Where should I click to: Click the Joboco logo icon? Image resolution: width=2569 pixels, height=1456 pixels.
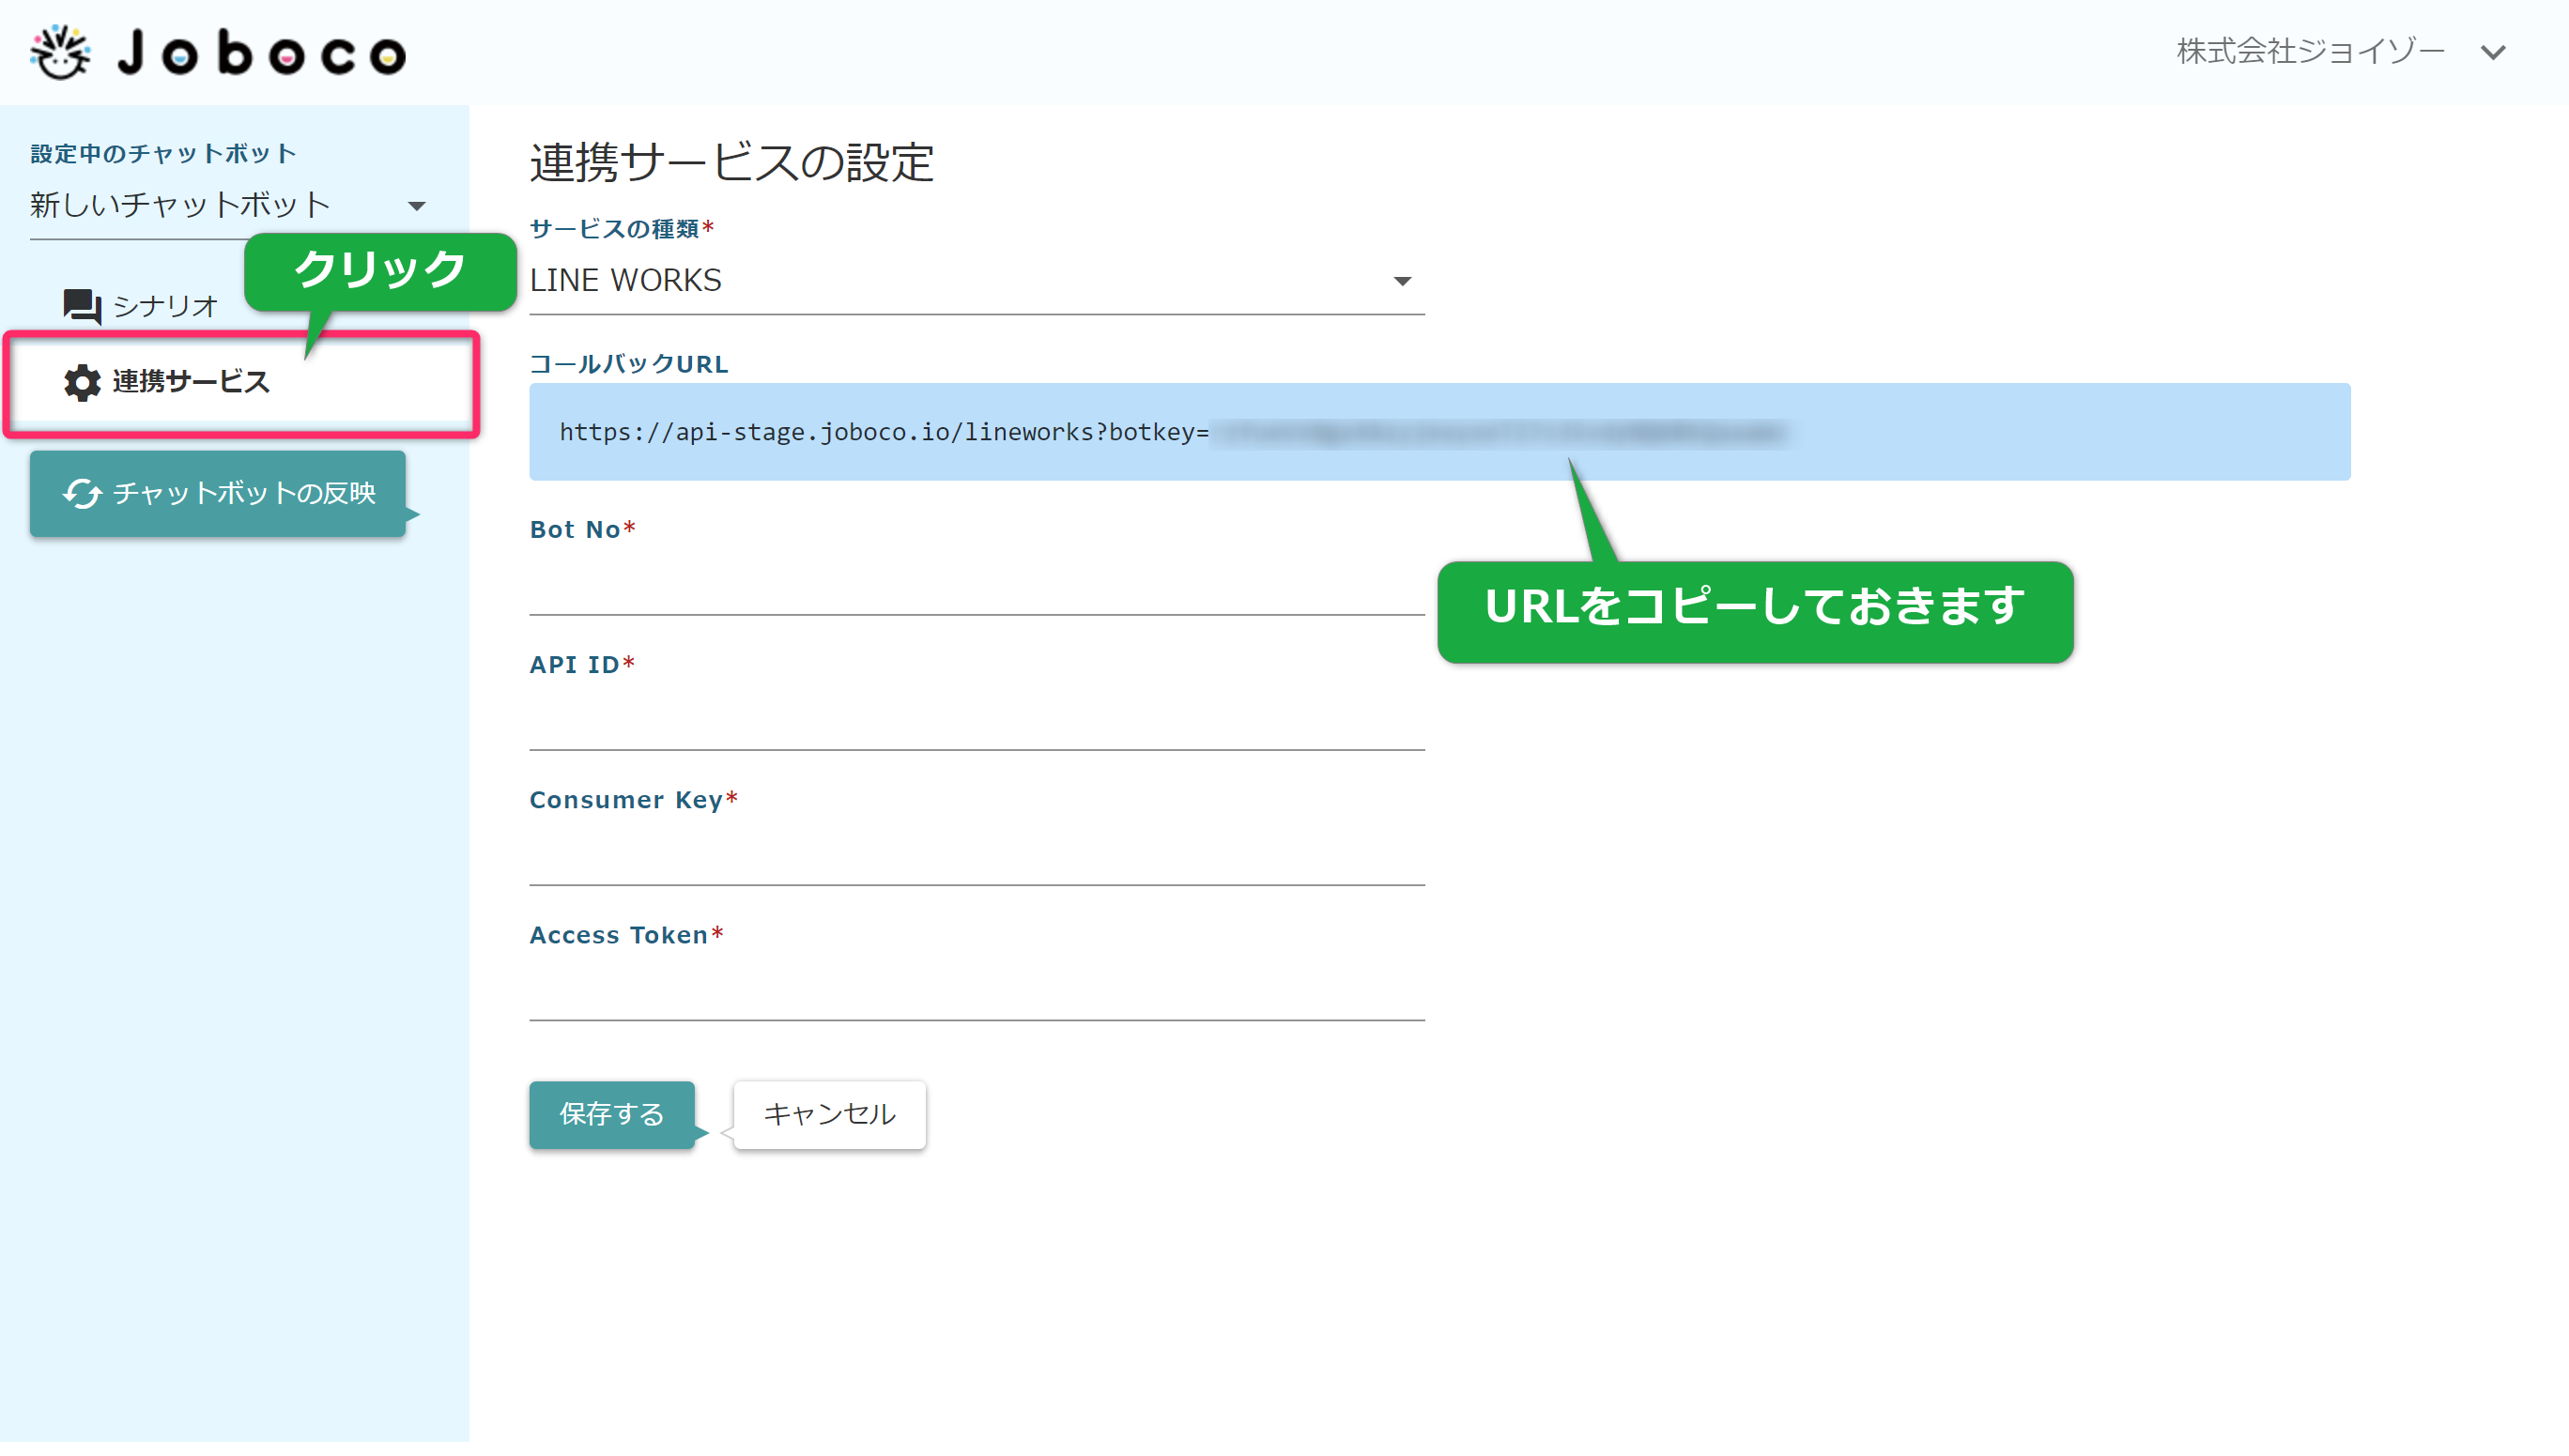click(x=60, y=52)
